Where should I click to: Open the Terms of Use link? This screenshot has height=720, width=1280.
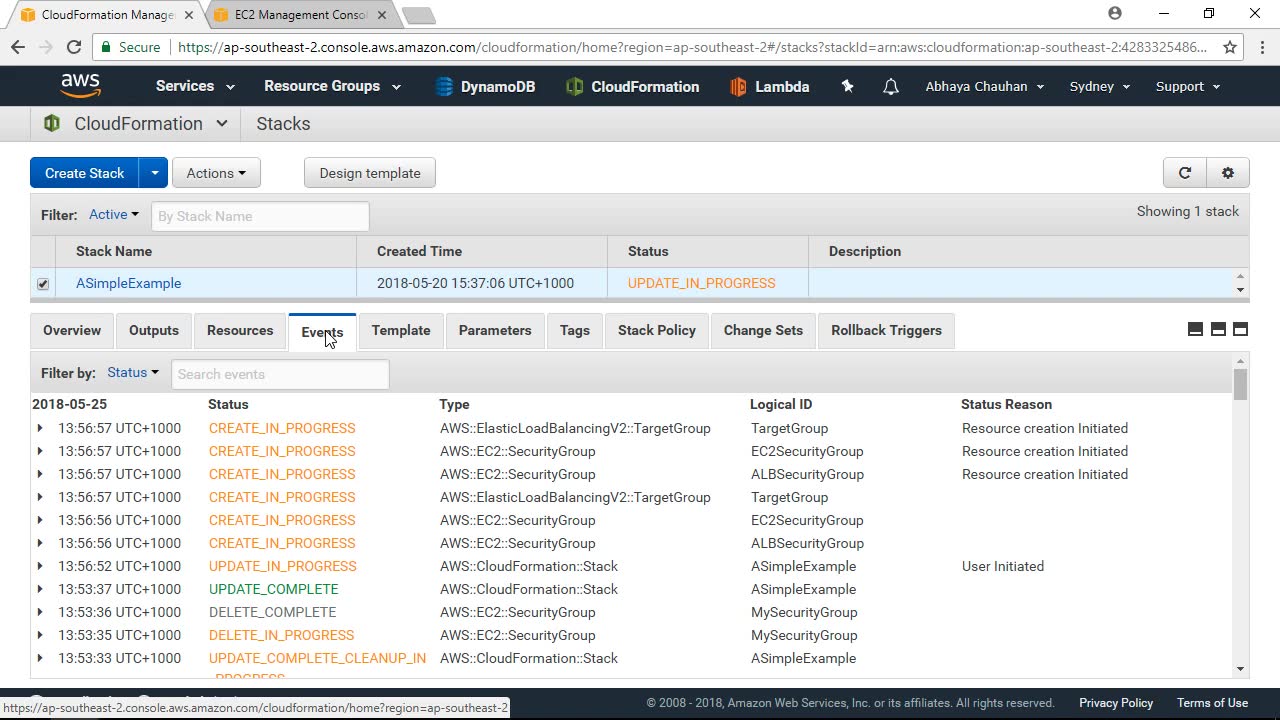coord(1212,703)
